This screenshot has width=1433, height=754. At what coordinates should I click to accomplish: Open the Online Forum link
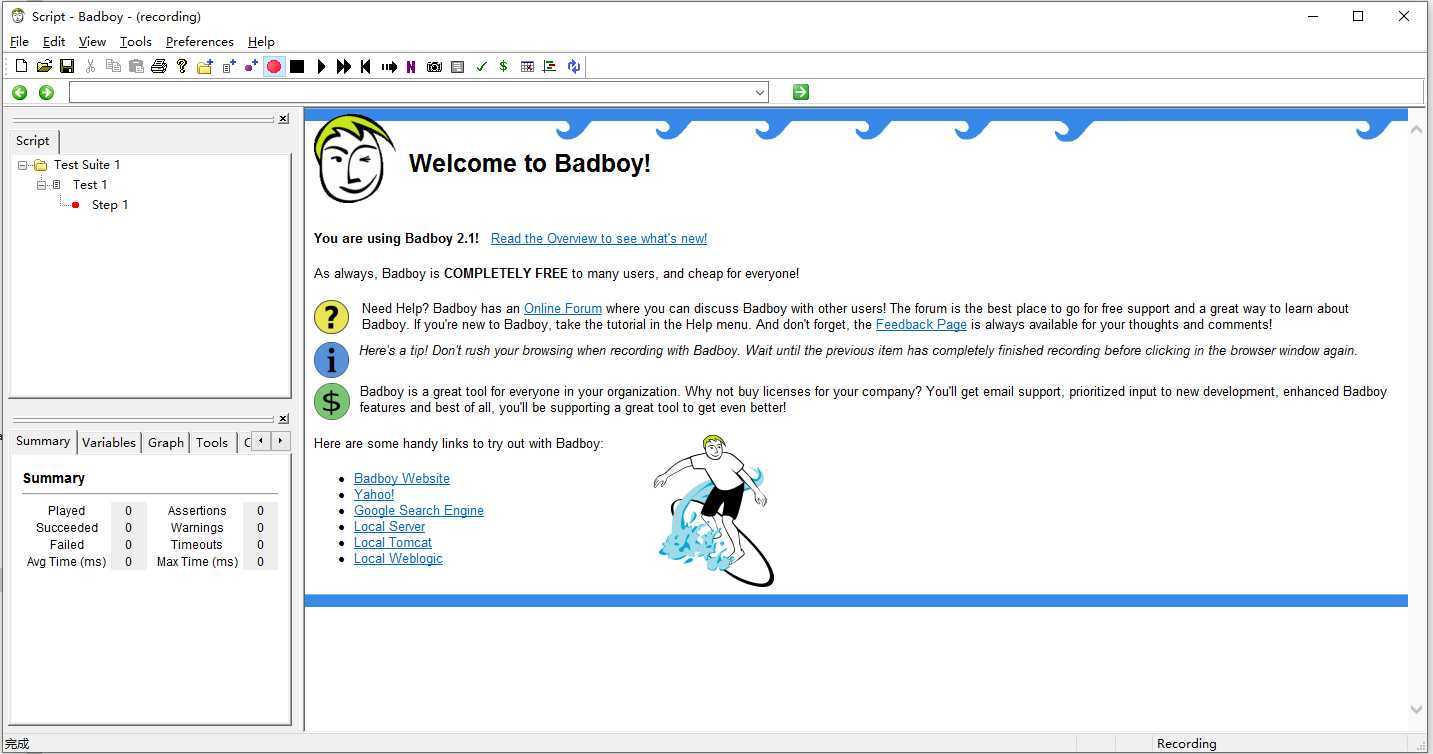563,309
